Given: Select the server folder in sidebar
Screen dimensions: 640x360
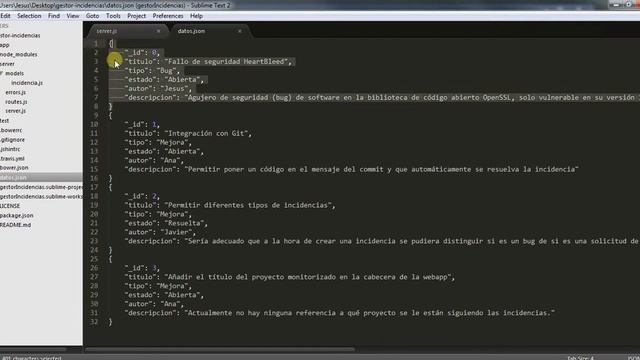Looking at the screenshot, I should 7,64.
